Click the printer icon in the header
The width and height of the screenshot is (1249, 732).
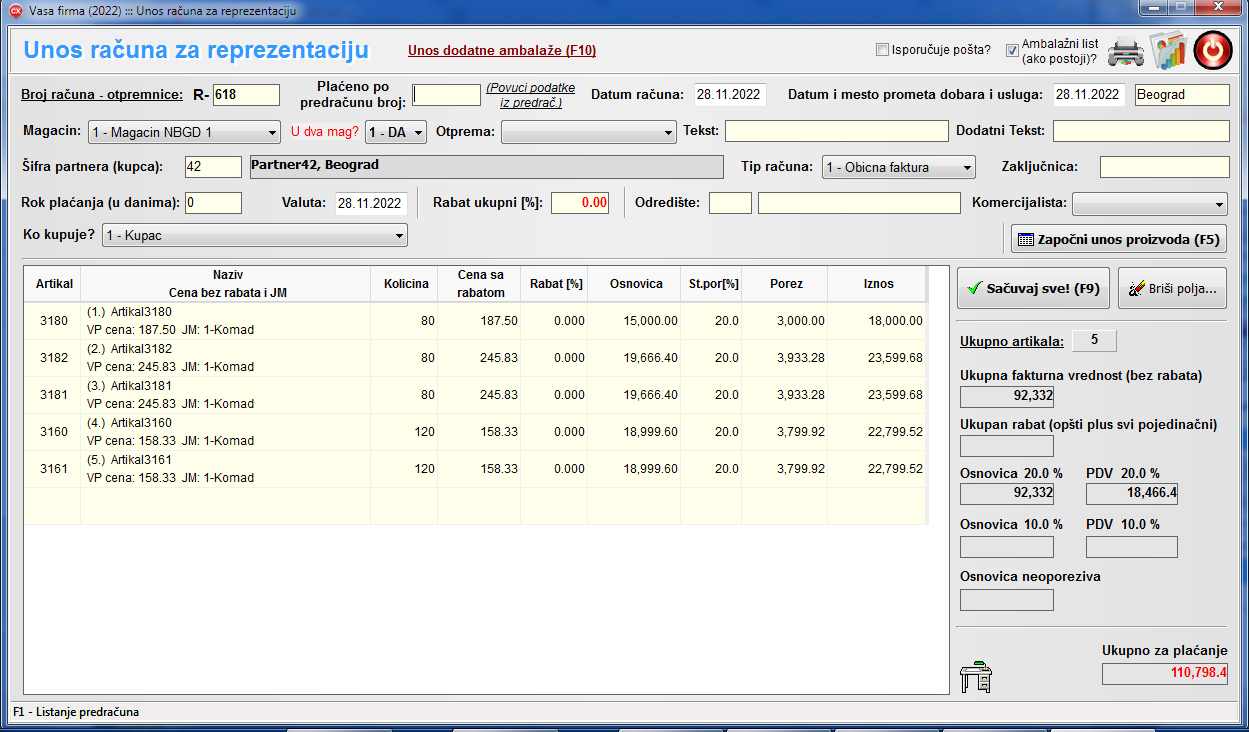pos(1124,50)
